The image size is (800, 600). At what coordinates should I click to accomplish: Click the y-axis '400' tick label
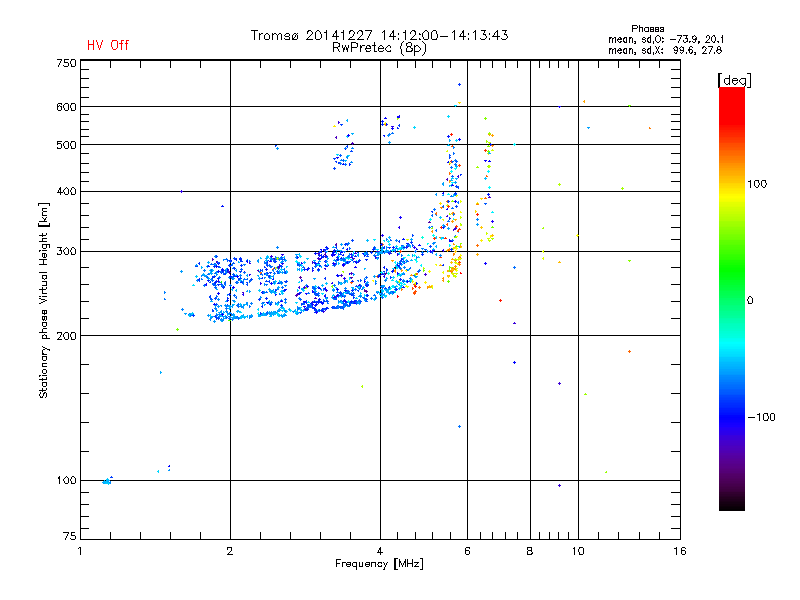click(66, 191)
